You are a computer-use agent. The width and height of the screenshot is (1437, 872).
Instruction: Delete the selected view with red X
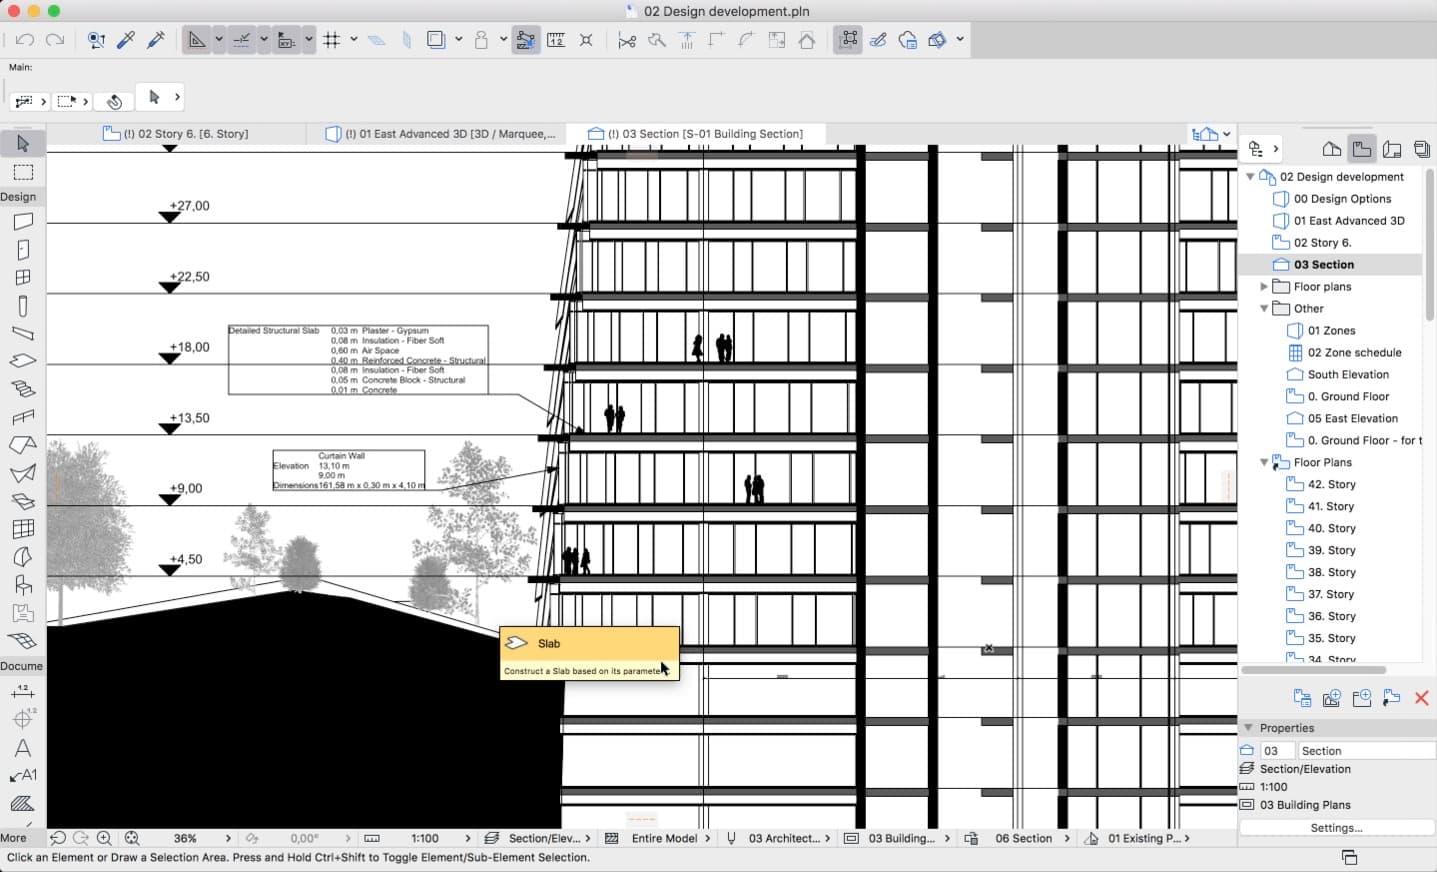(1422, 698)
